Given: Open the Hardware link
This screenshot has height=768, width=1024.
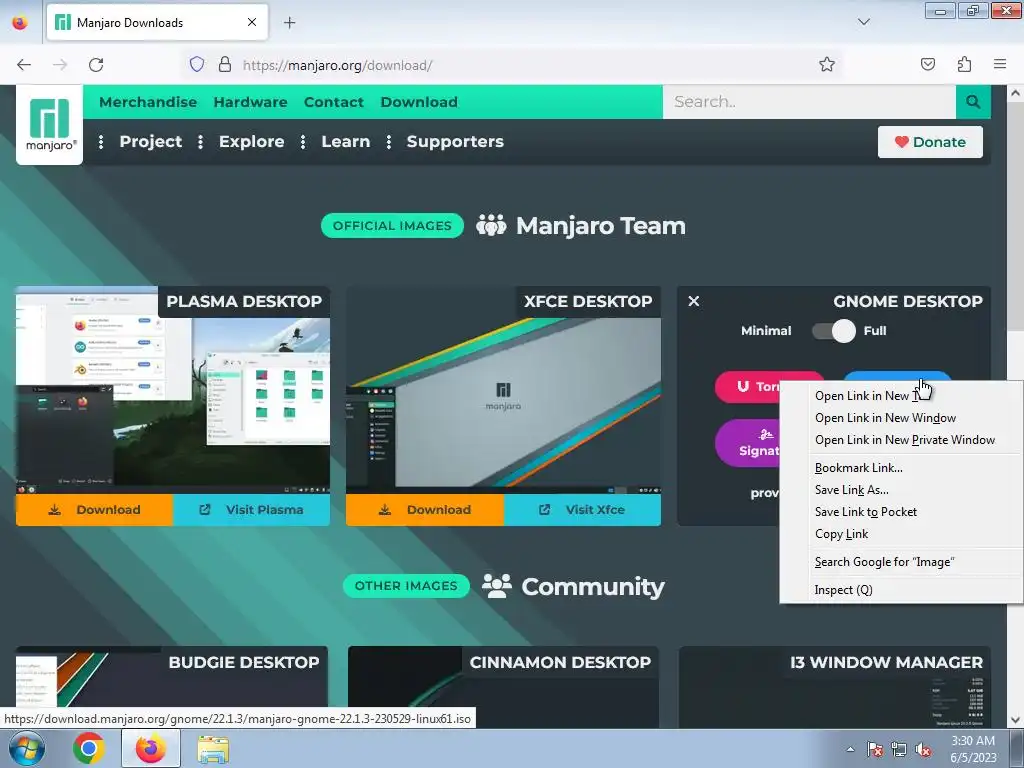Looking at the screenshot, I should pyautogui.click(x=250, y=102).
